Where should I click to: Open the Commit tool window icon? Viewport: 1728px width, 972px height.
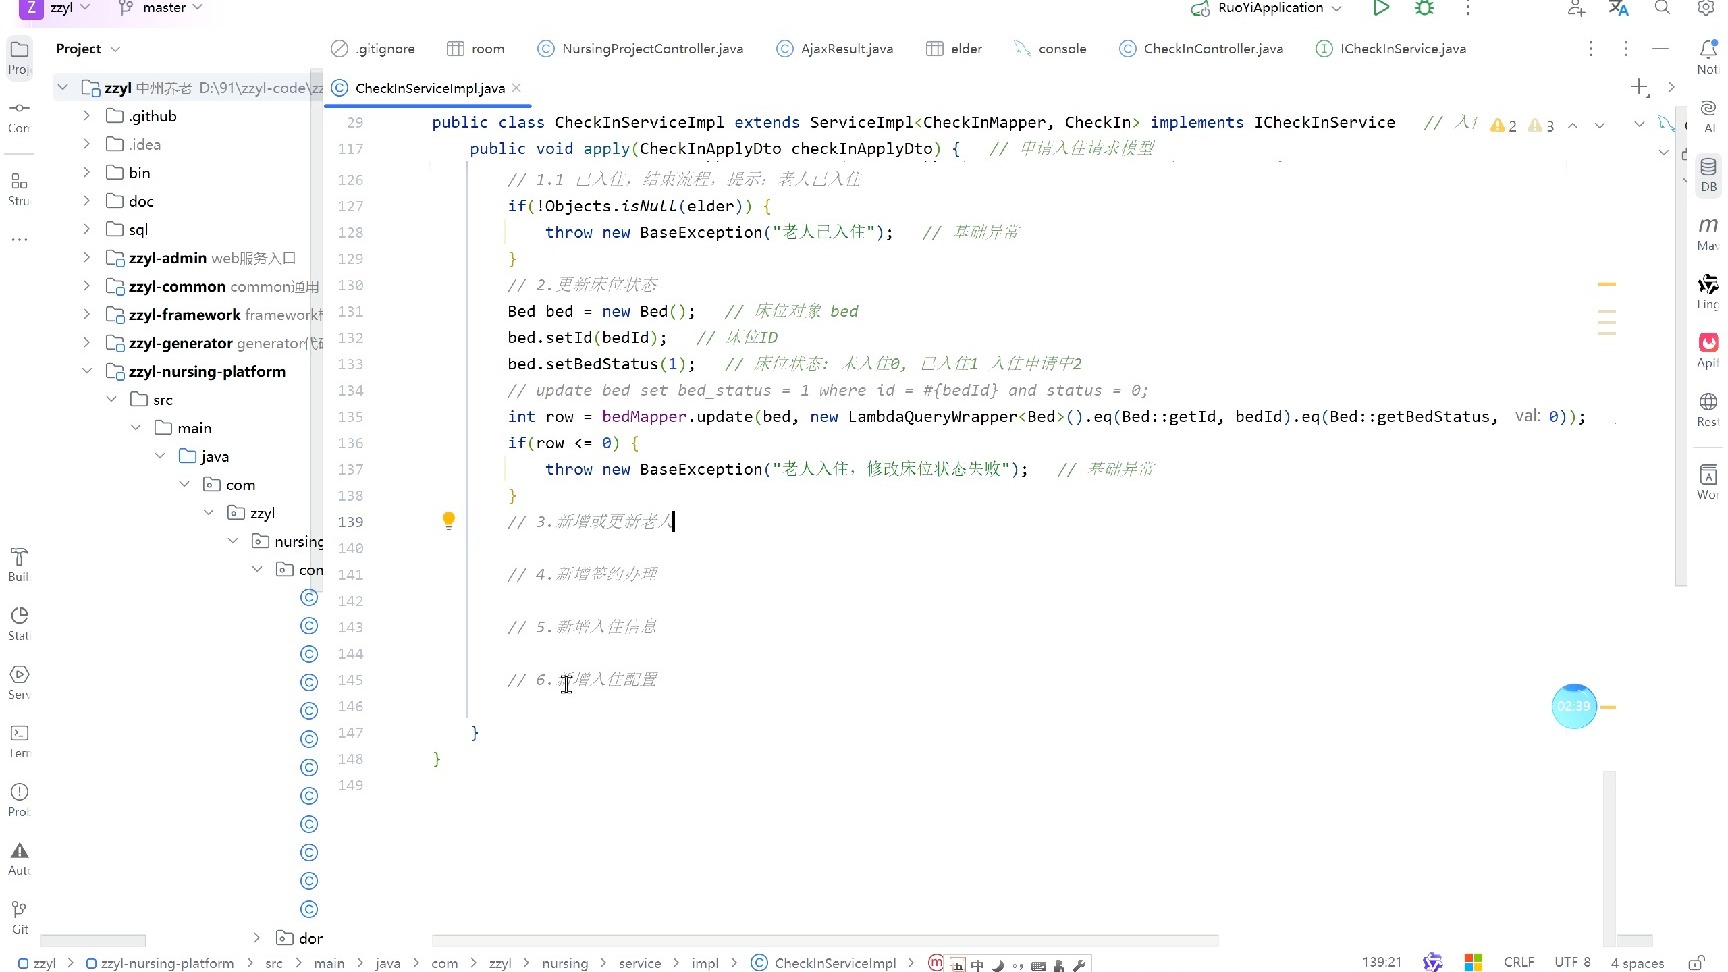coord(19,115)
